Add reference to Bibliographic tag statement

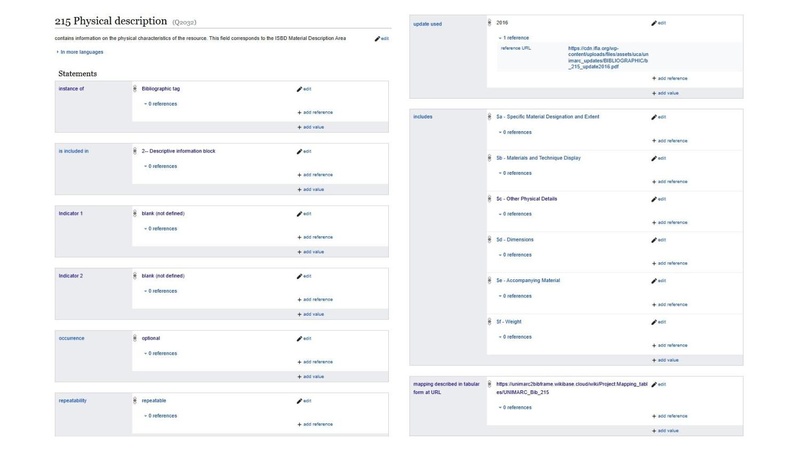click(x=315, y=113)
